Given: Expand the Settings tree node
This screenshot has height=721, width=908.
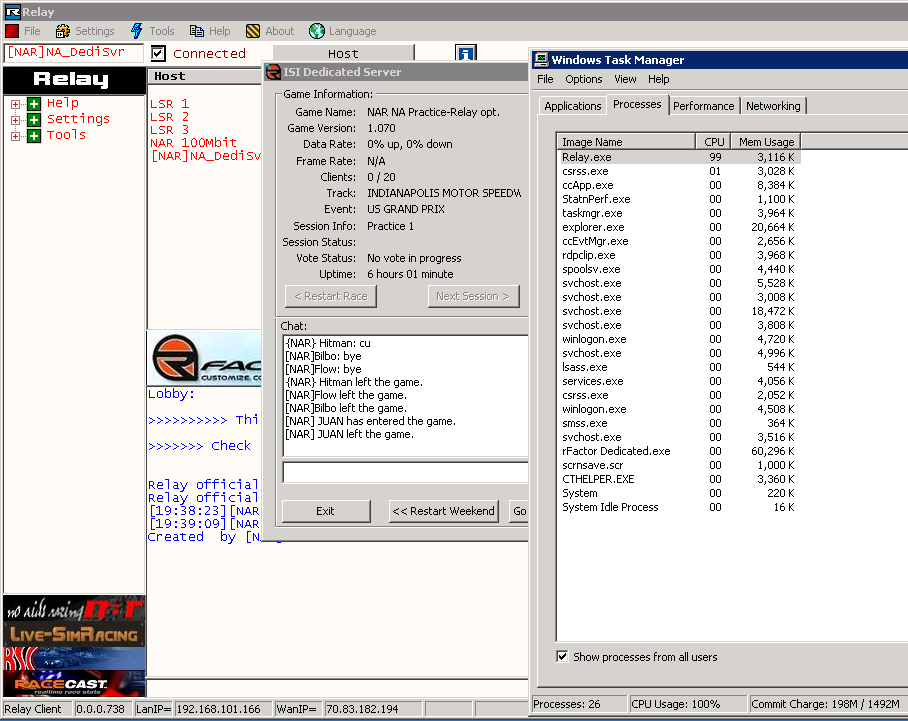Looking at the screenshot, I should tap(17, 119).
